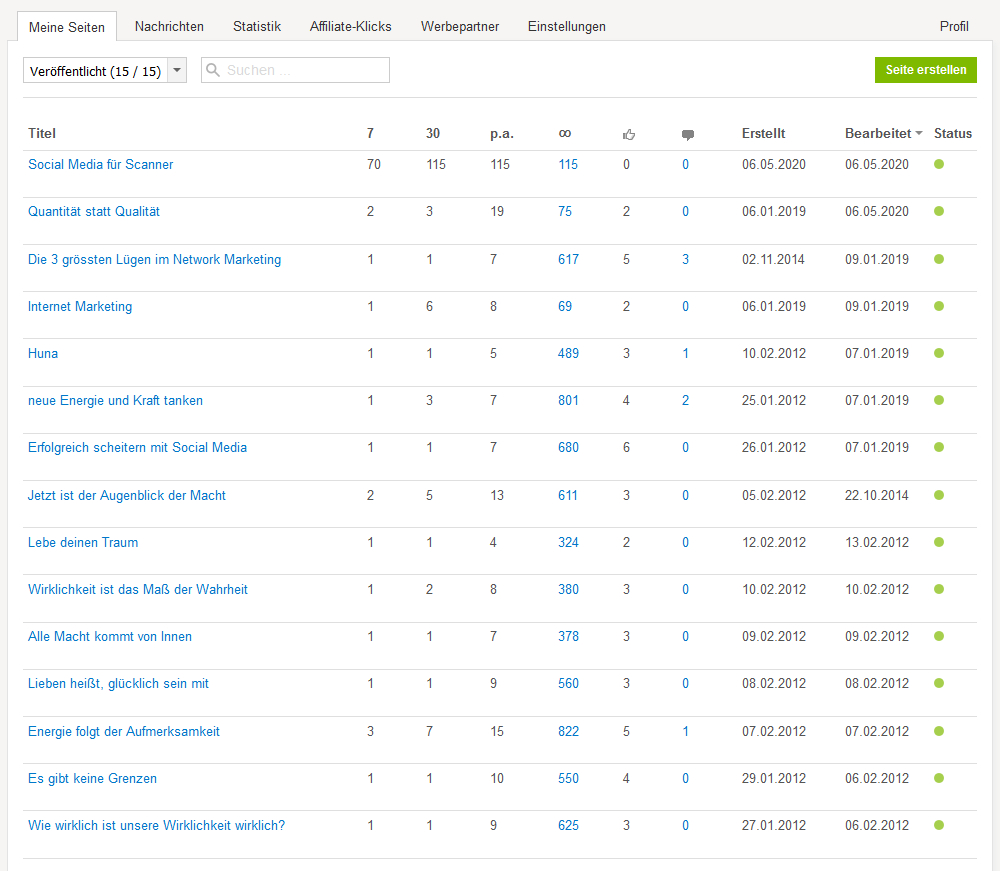Click green status dot for Lebe deinen Traum

[x=939, y=542]
